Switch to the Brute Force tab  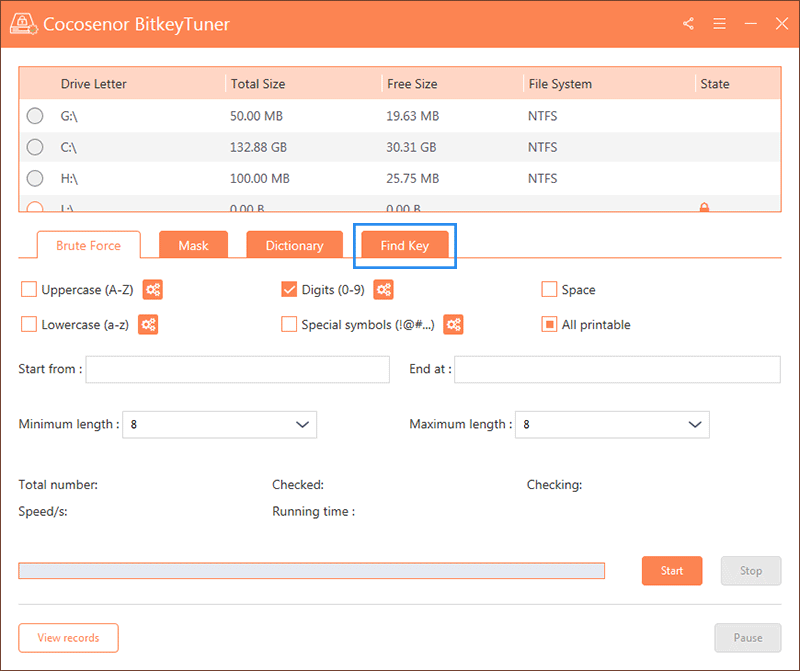(x=88, y=245)
